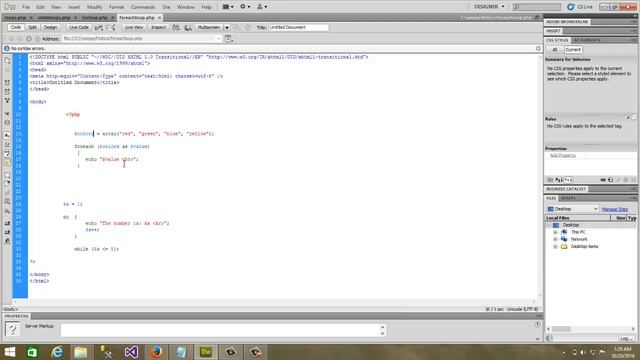Open File Explorer from the taskbar
640x360 pixels.
coord(81,352)
